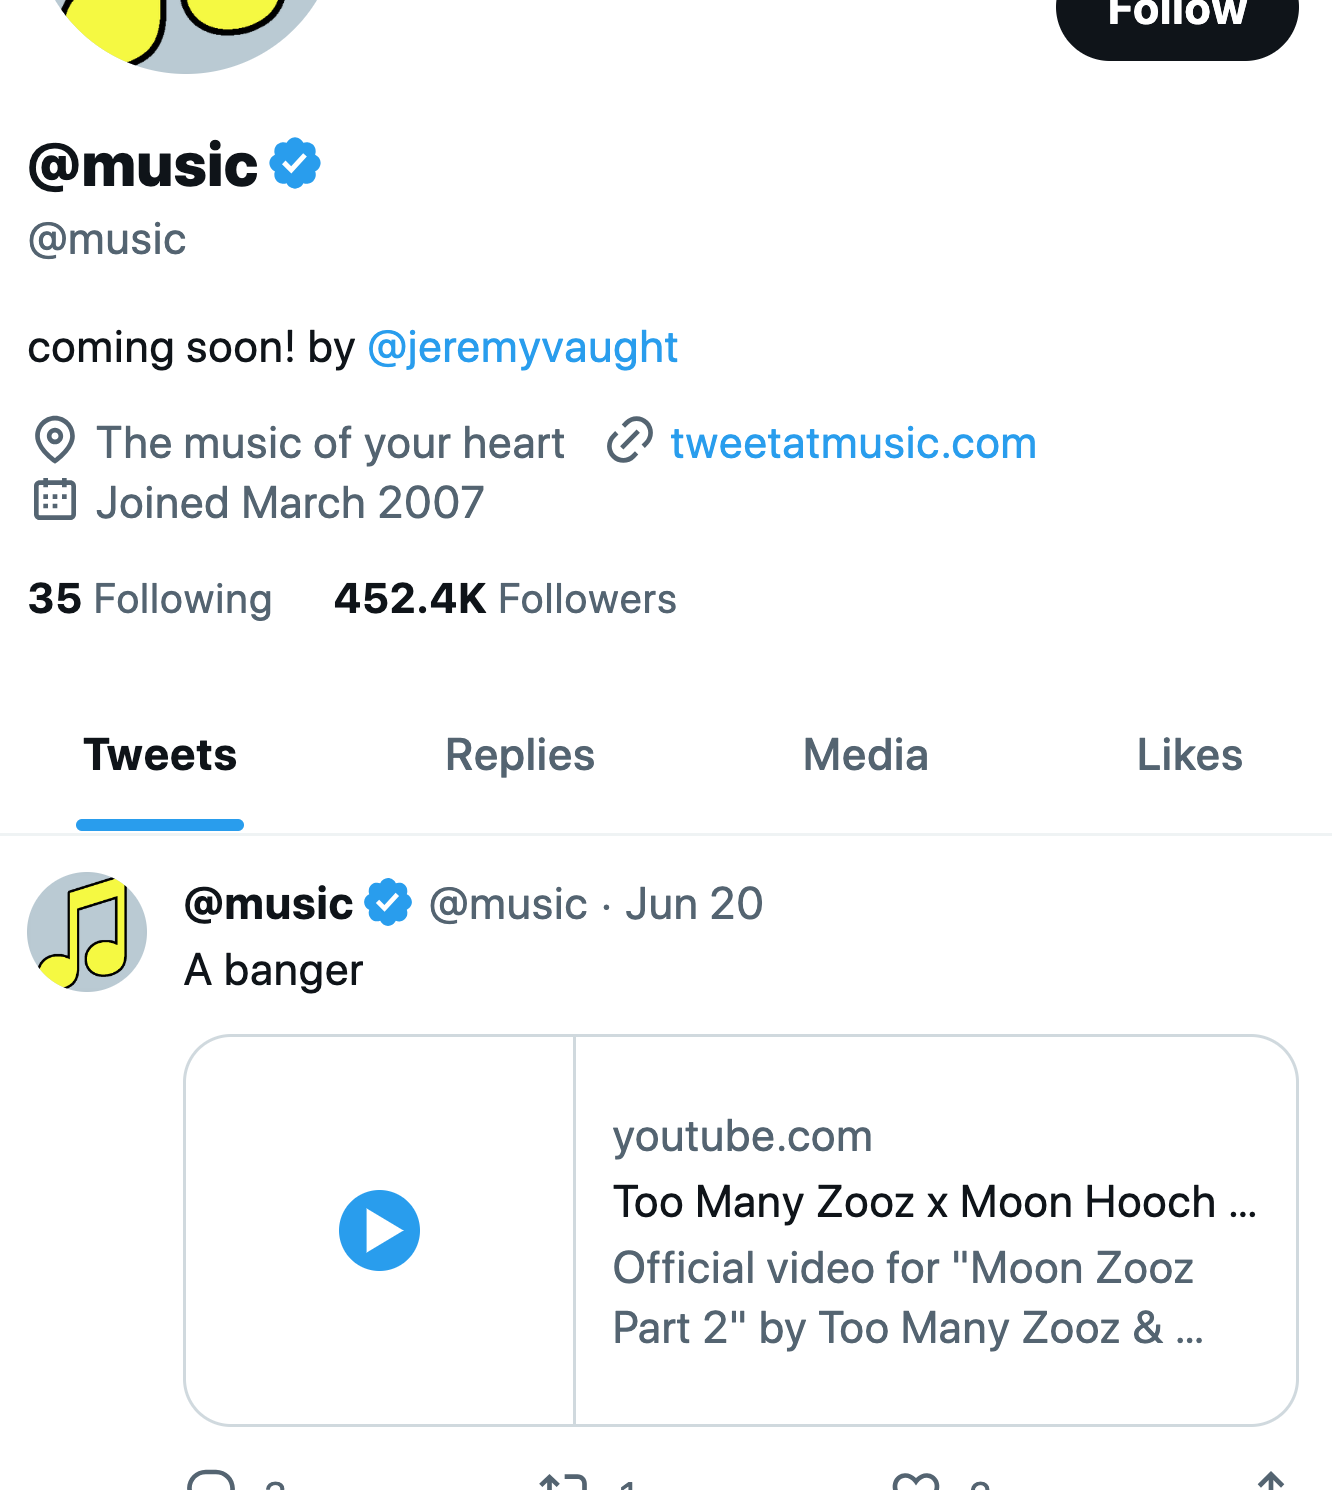Open the 35 Following list
The image size is (1332, 1490).
(150, 599)
